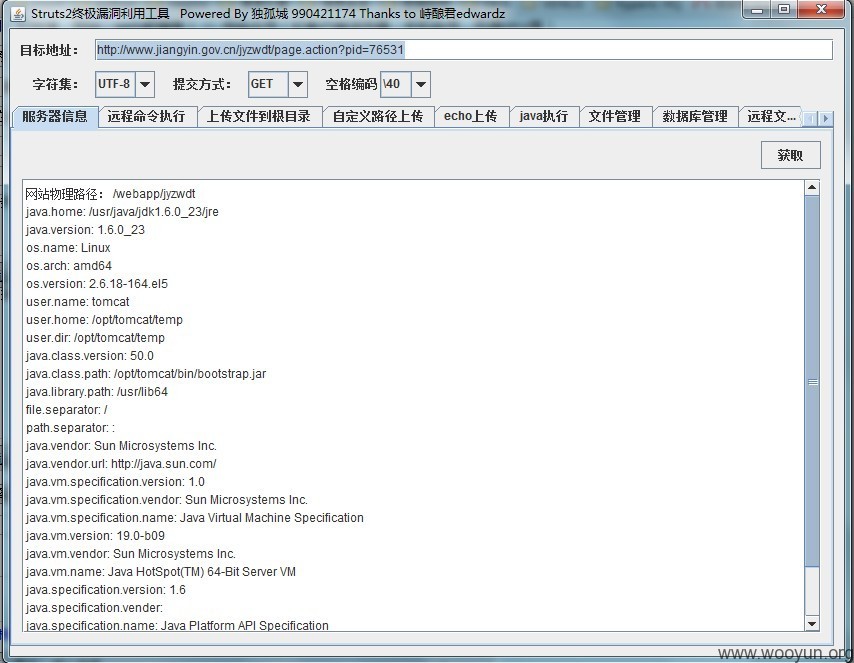The height and width of the screenshot is (663, 854).
Task: Click the java.specification.vender line
Action: [94, 607]
